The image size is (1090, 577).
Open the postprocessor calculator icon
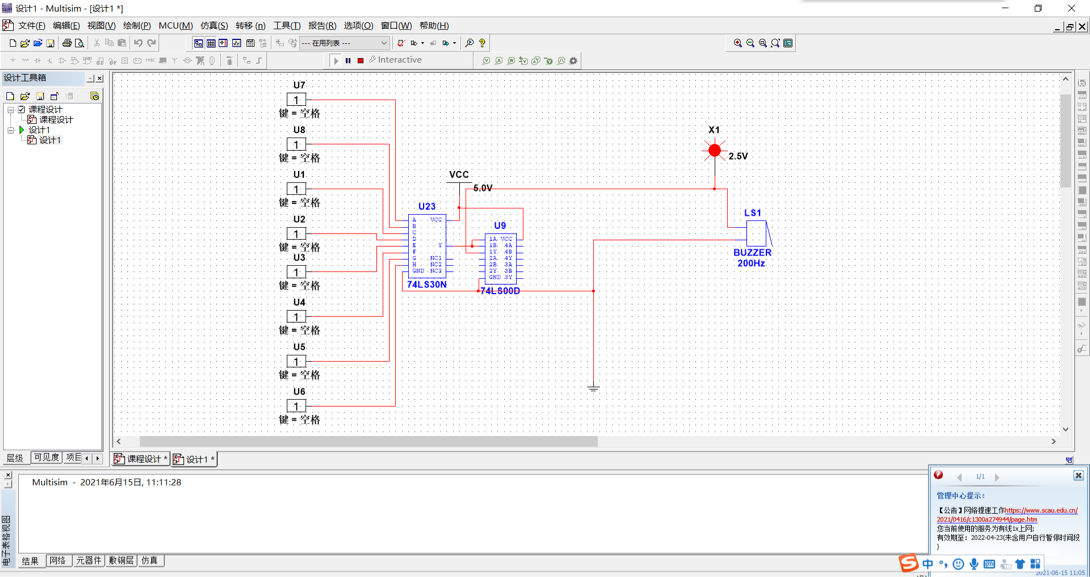pos(250,43)
